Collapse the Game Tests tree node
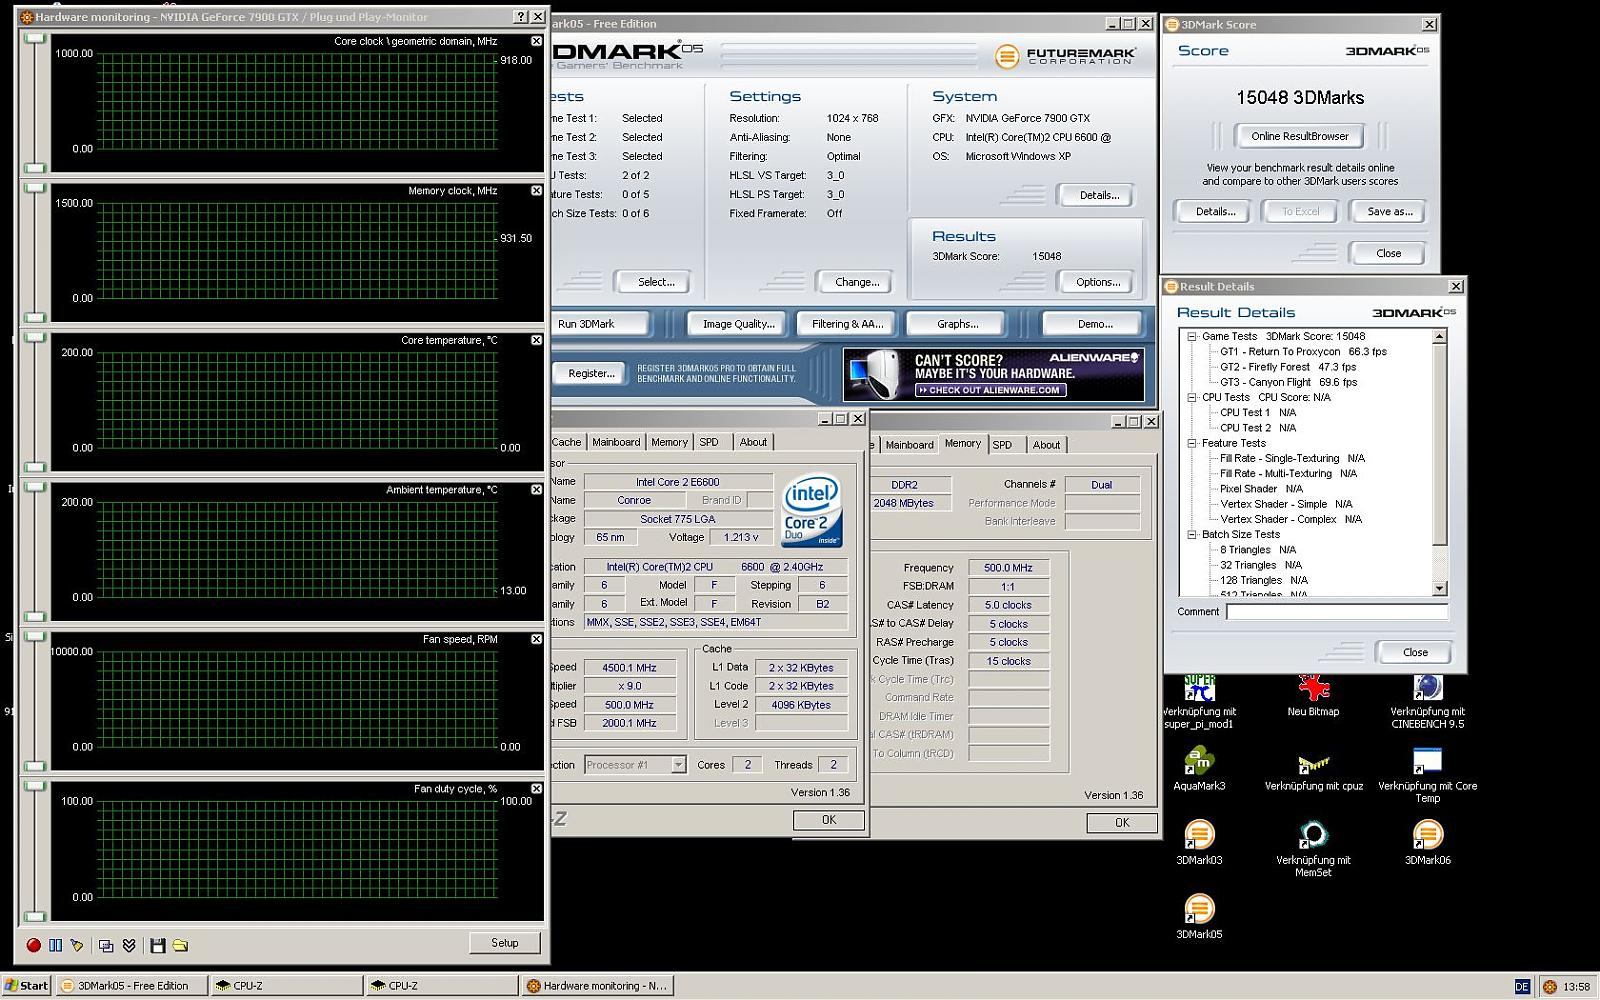1600x1000 pixels. 1192,337
